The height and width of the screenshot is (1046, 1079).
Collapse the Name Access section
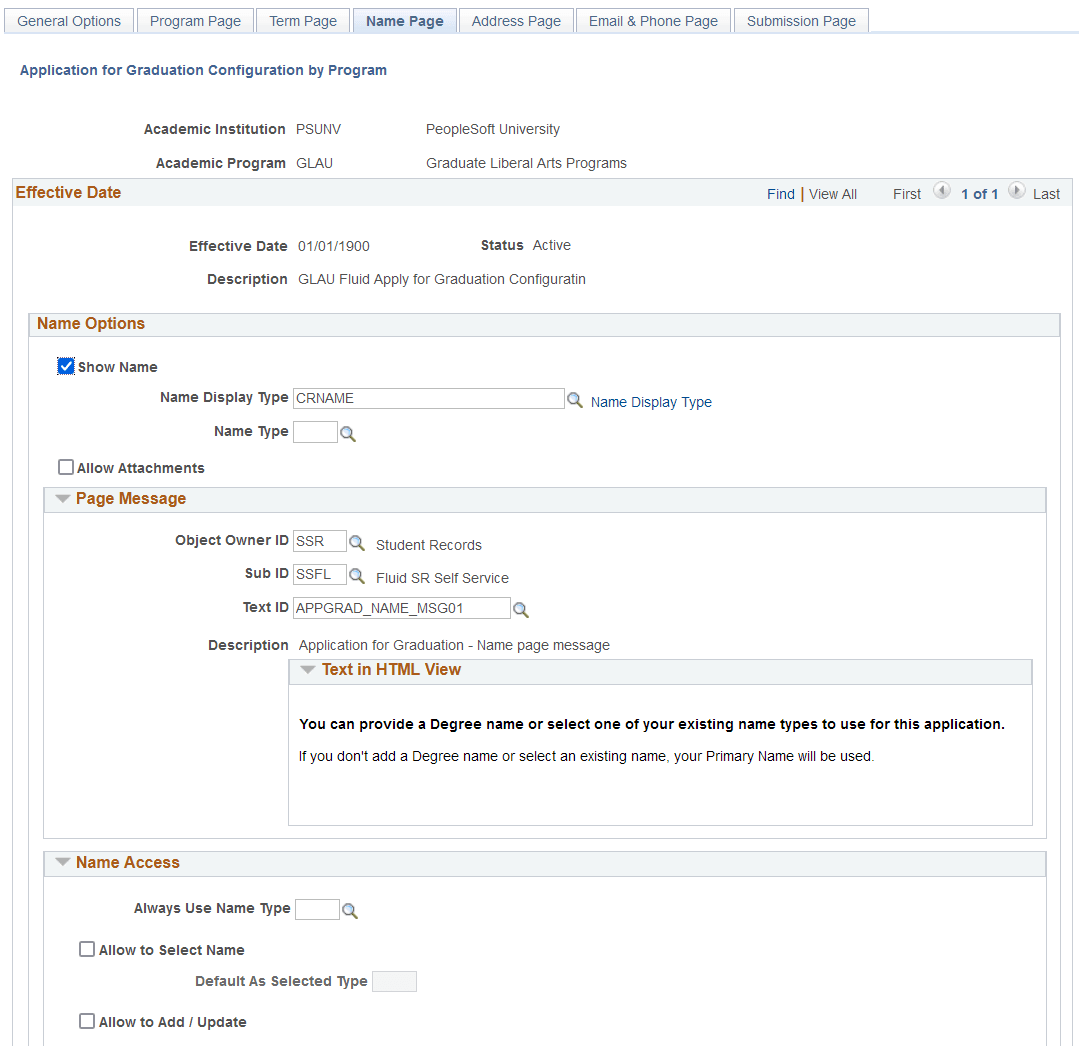[x=63, y=862]
